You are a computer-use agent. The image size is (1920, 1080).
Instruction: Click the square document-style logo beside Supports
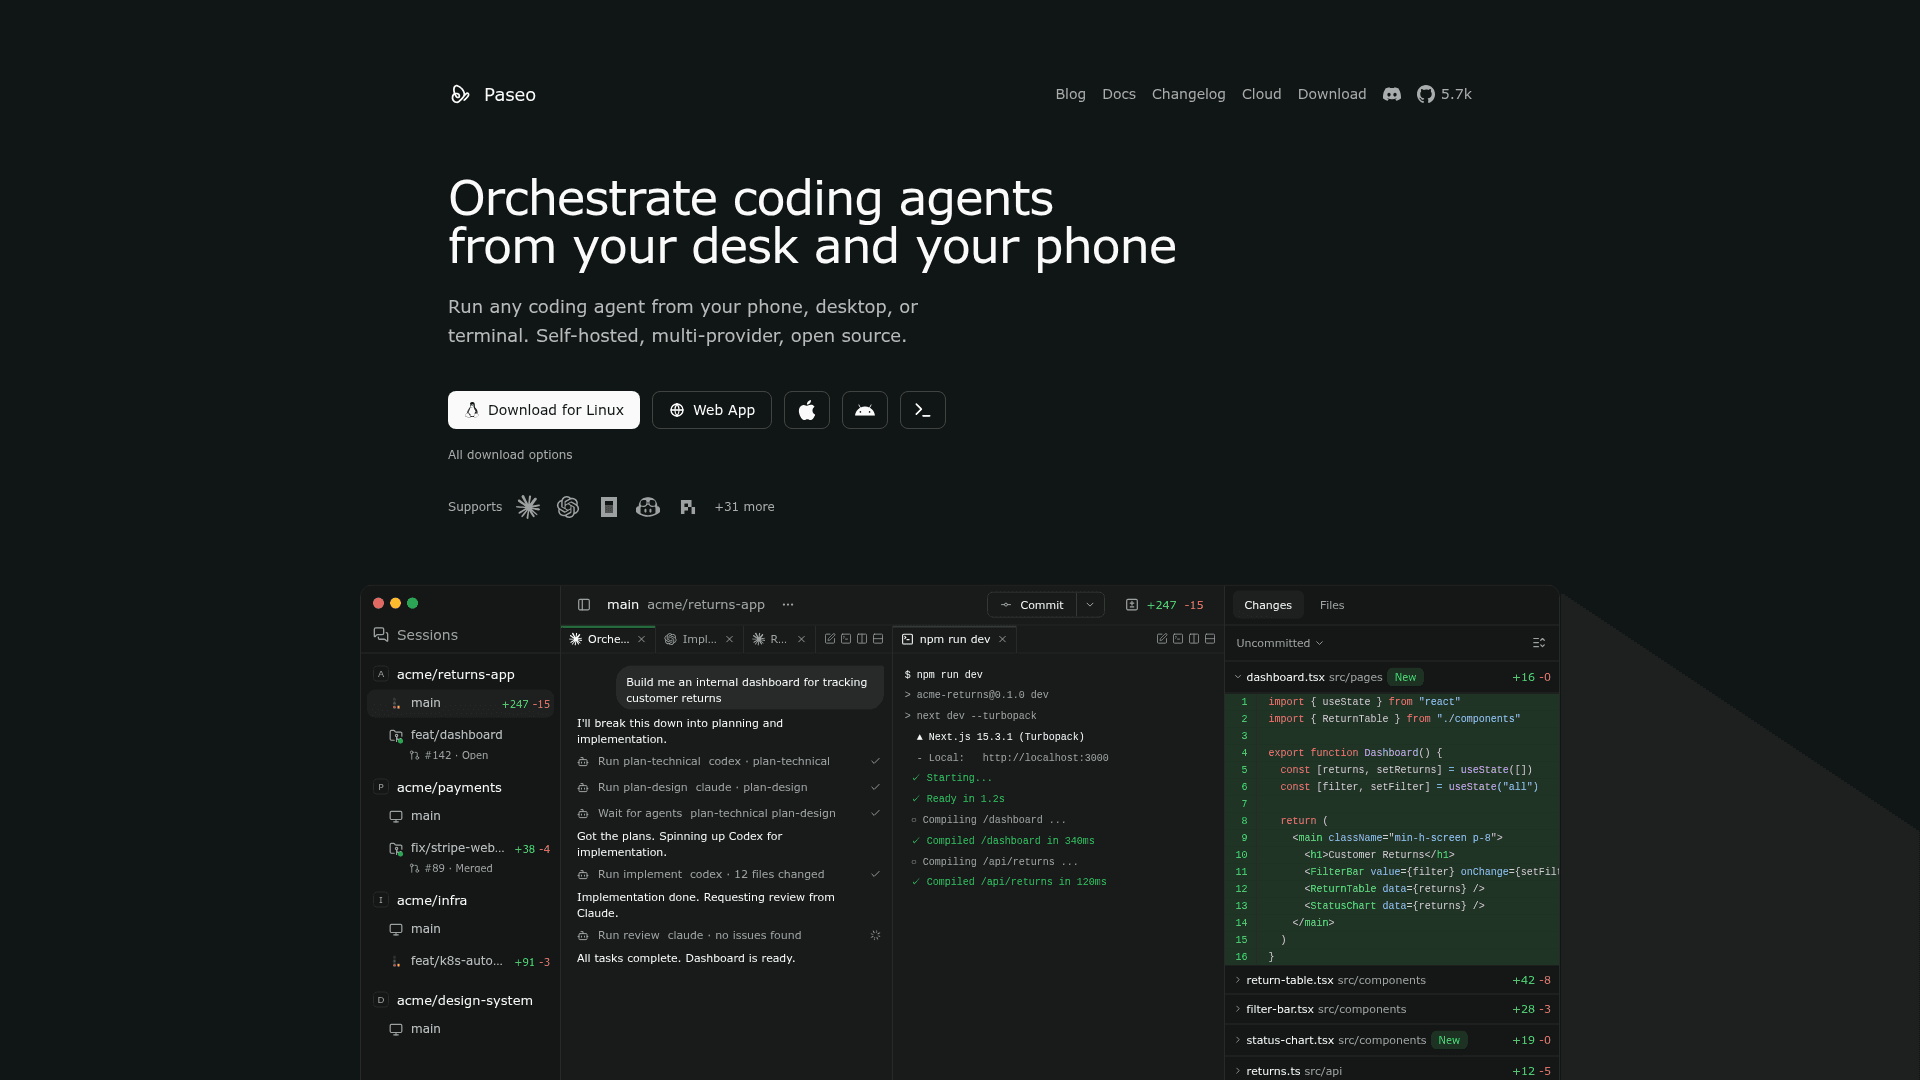point(608,507)
